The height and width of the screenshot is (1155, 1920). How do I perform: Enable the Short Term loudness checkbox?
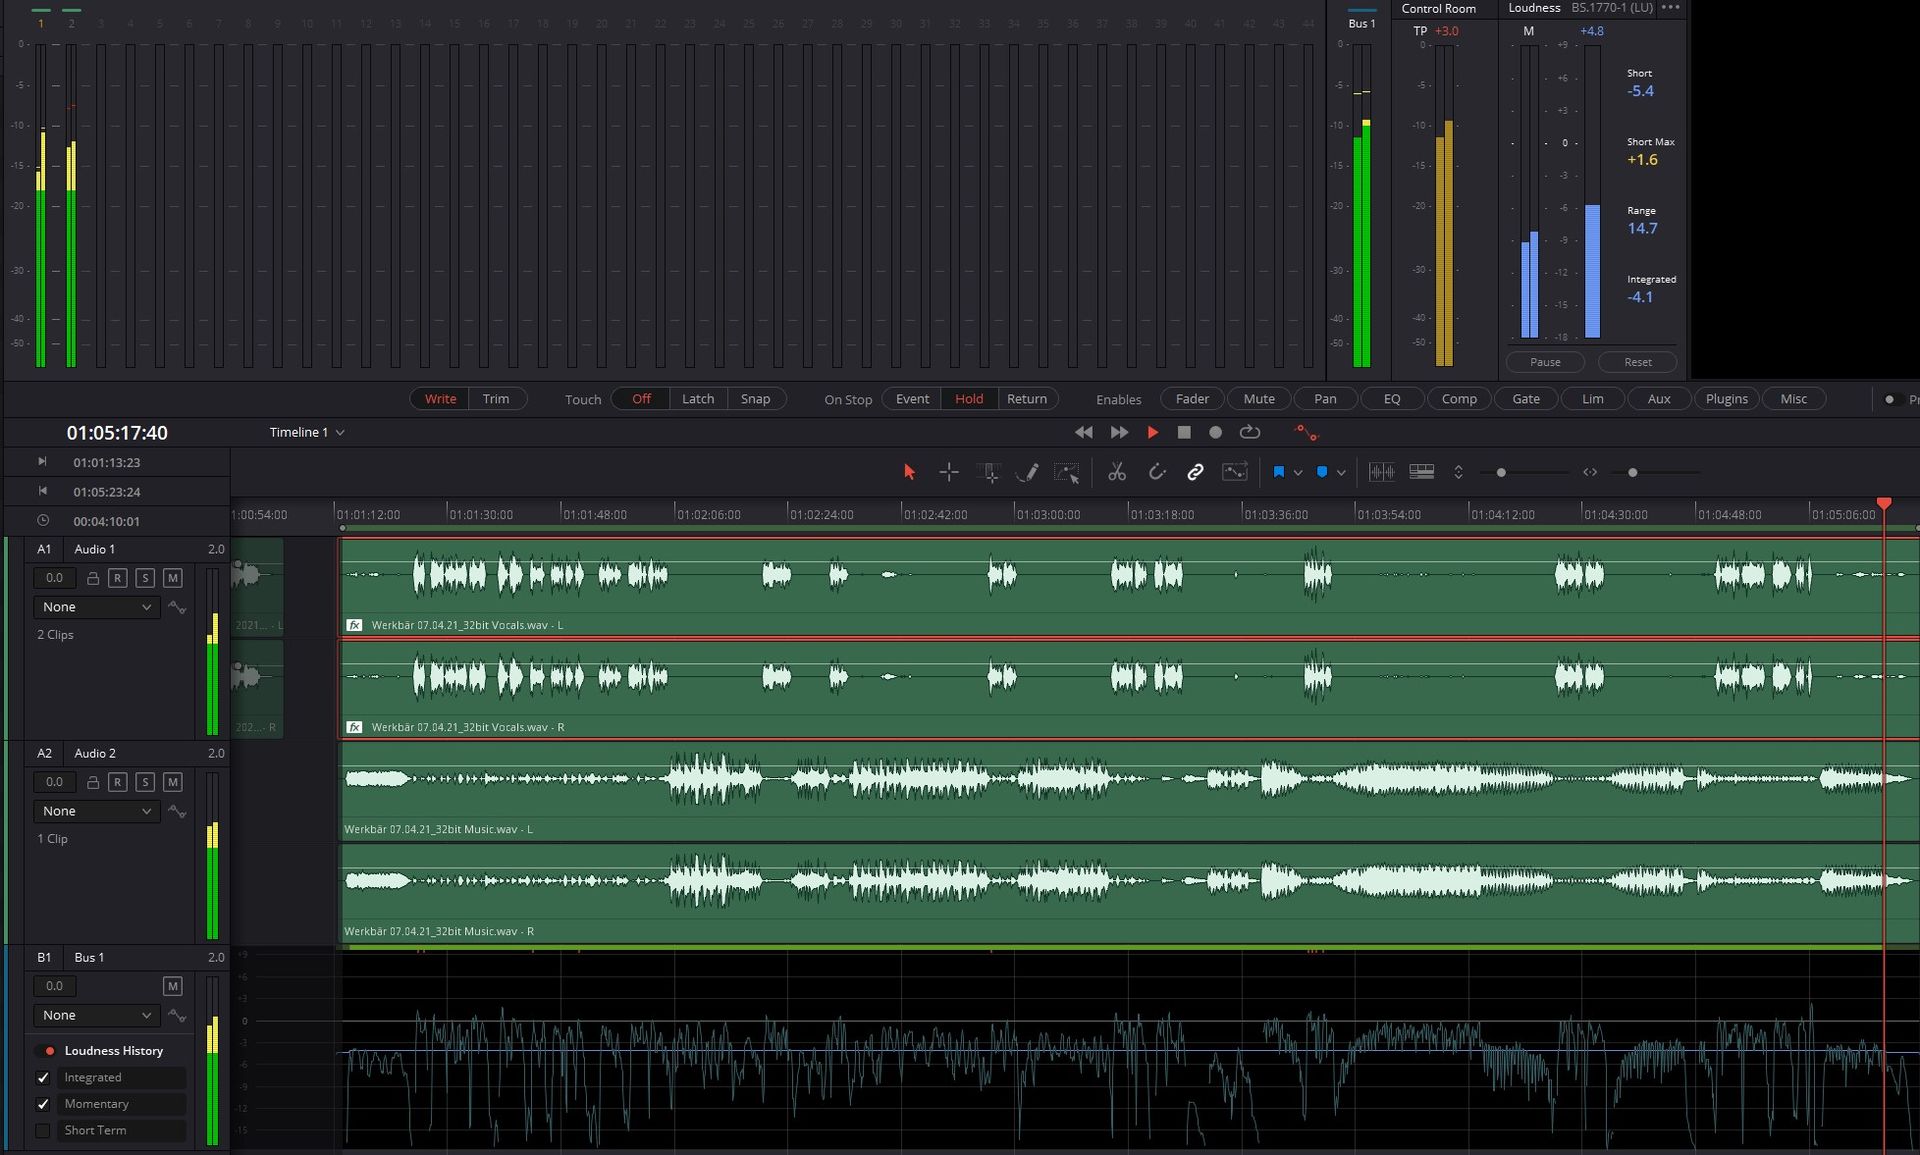[43, 1130]
